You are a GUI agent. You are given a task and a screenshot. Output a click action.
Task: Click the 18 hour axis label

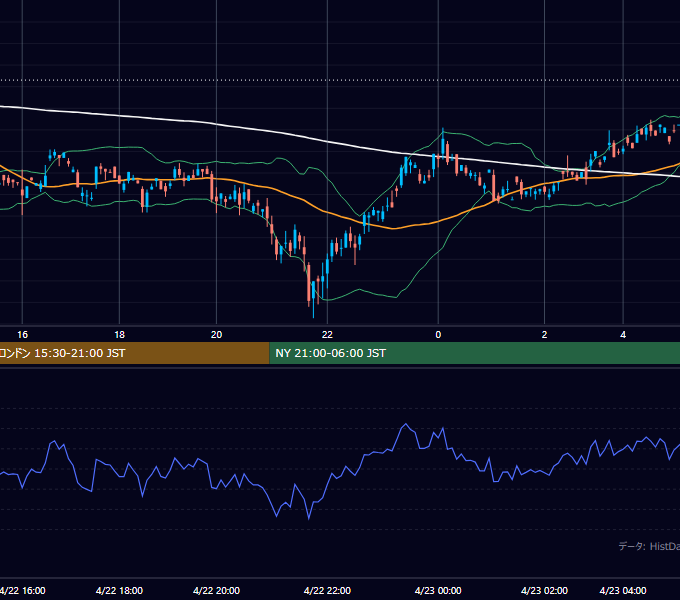coord(119,335)
